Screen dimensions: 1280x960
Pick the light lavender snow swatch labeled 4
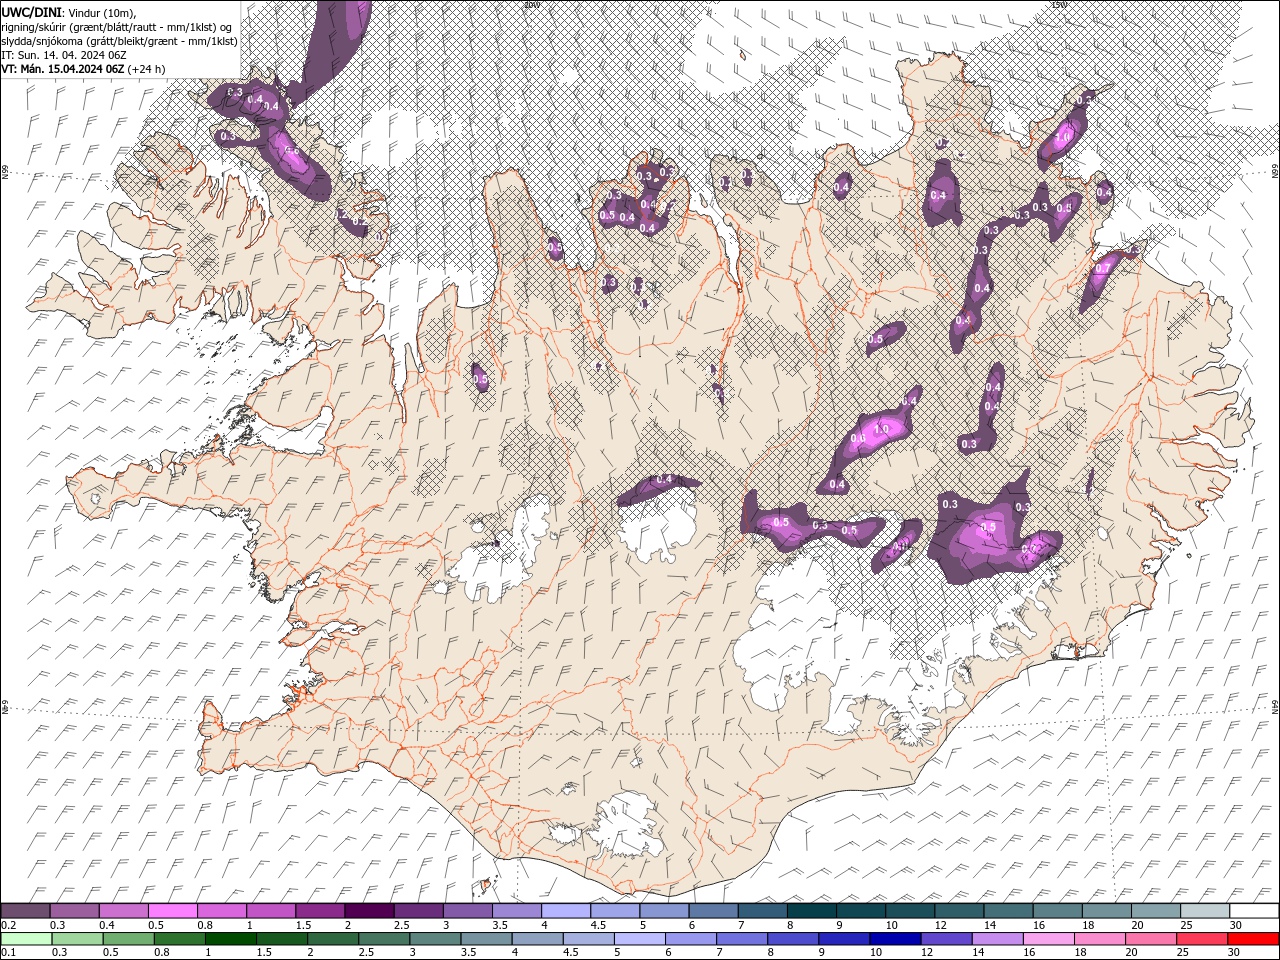[x=565, y=911]
